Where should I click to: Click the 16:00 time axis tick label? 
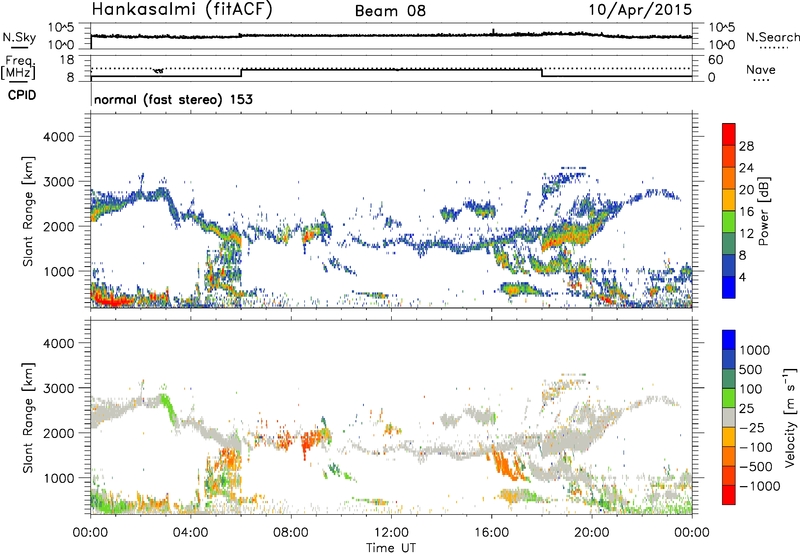pyautogui.click(x=491, y=533)
